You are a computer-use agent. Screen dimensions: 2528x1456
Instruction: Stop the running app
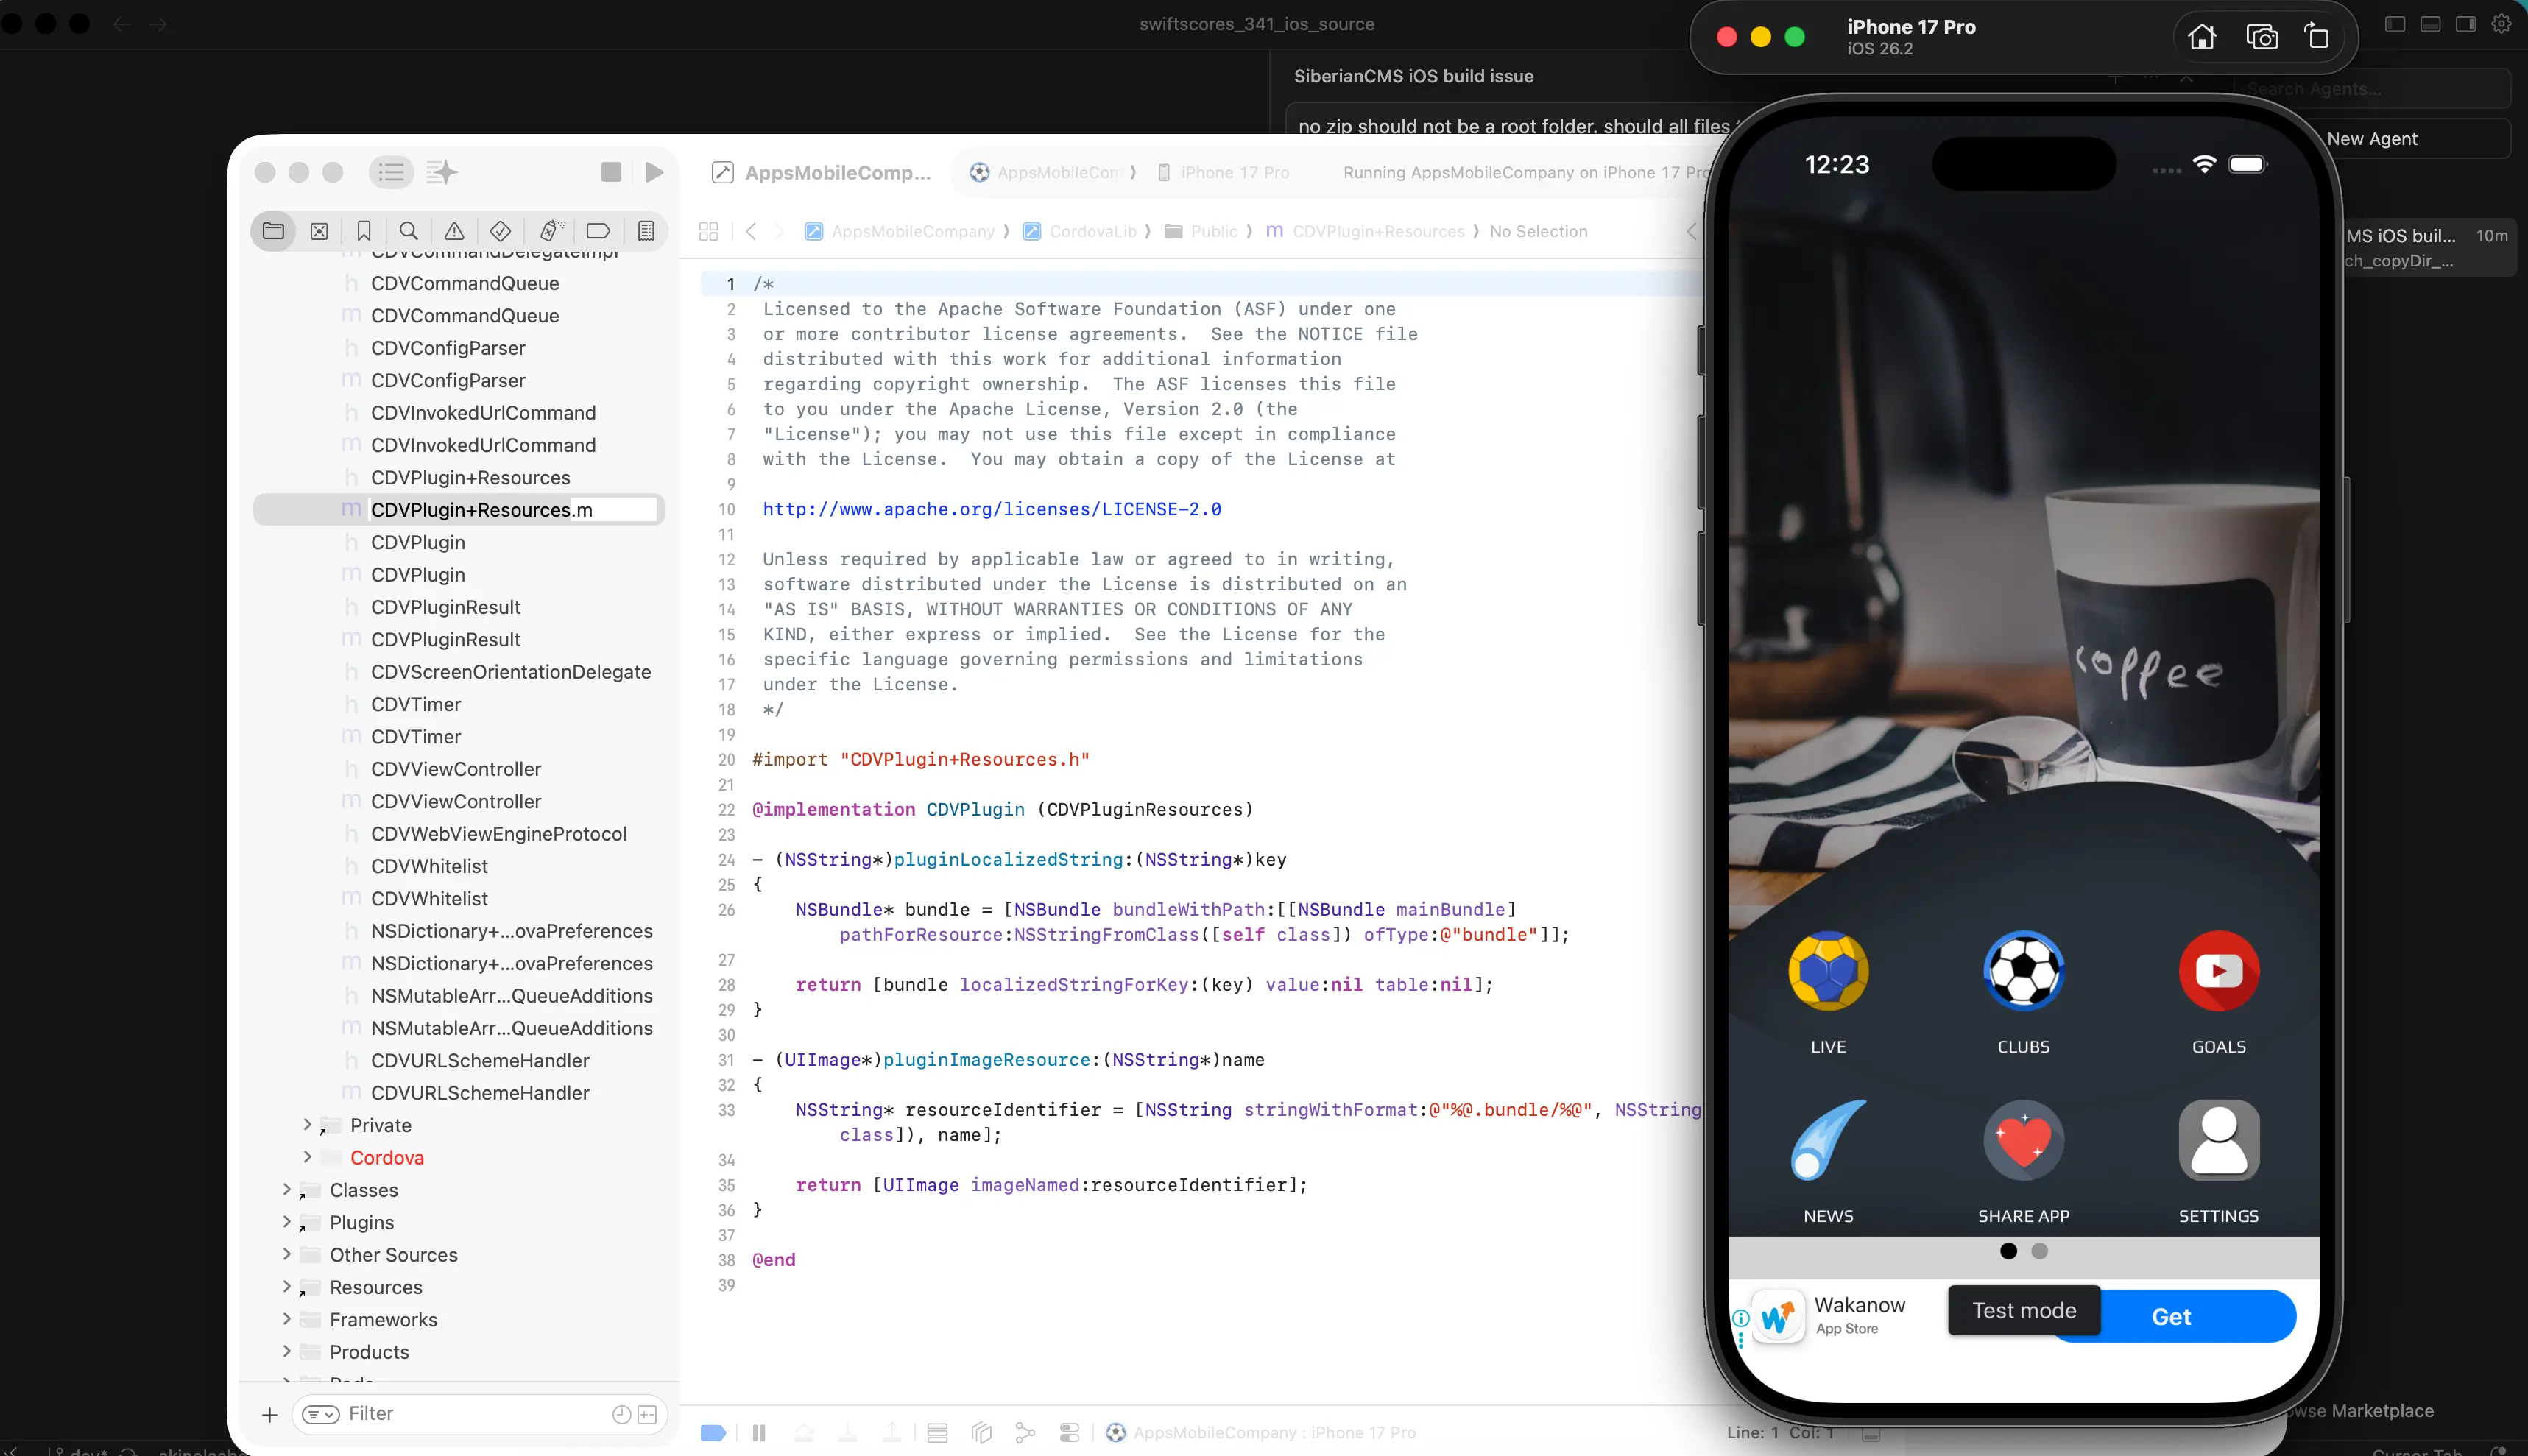(x=611, y=172)
